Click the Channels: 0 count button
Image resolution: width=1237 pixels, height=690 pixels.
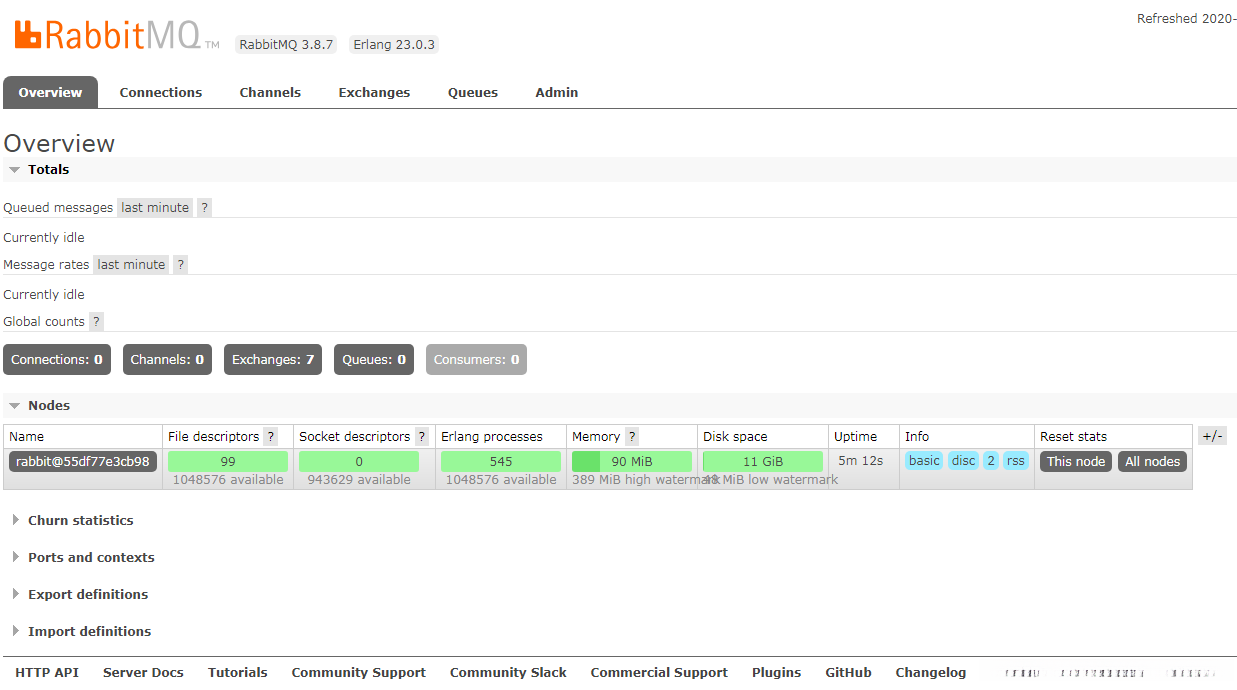(x=167, y=360)
